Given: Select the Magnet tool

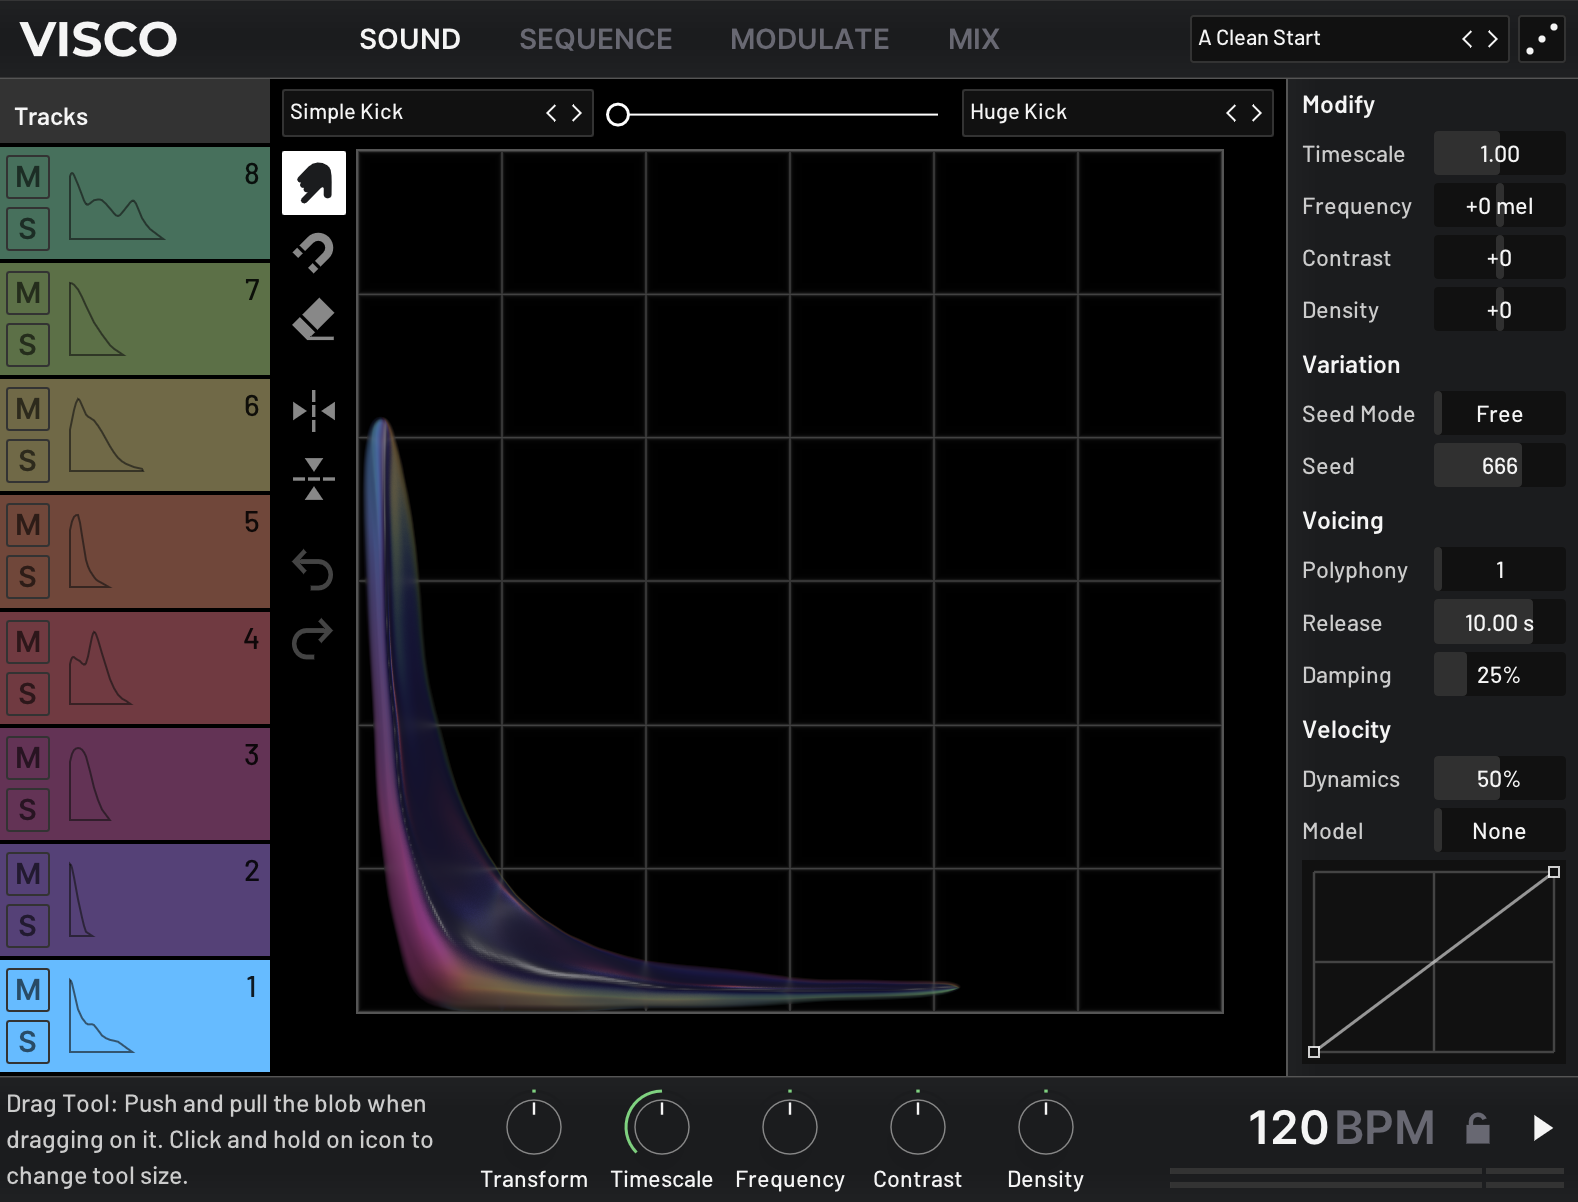Looking at the screenshot, I should pyautogui.click(x=313, y=253).
